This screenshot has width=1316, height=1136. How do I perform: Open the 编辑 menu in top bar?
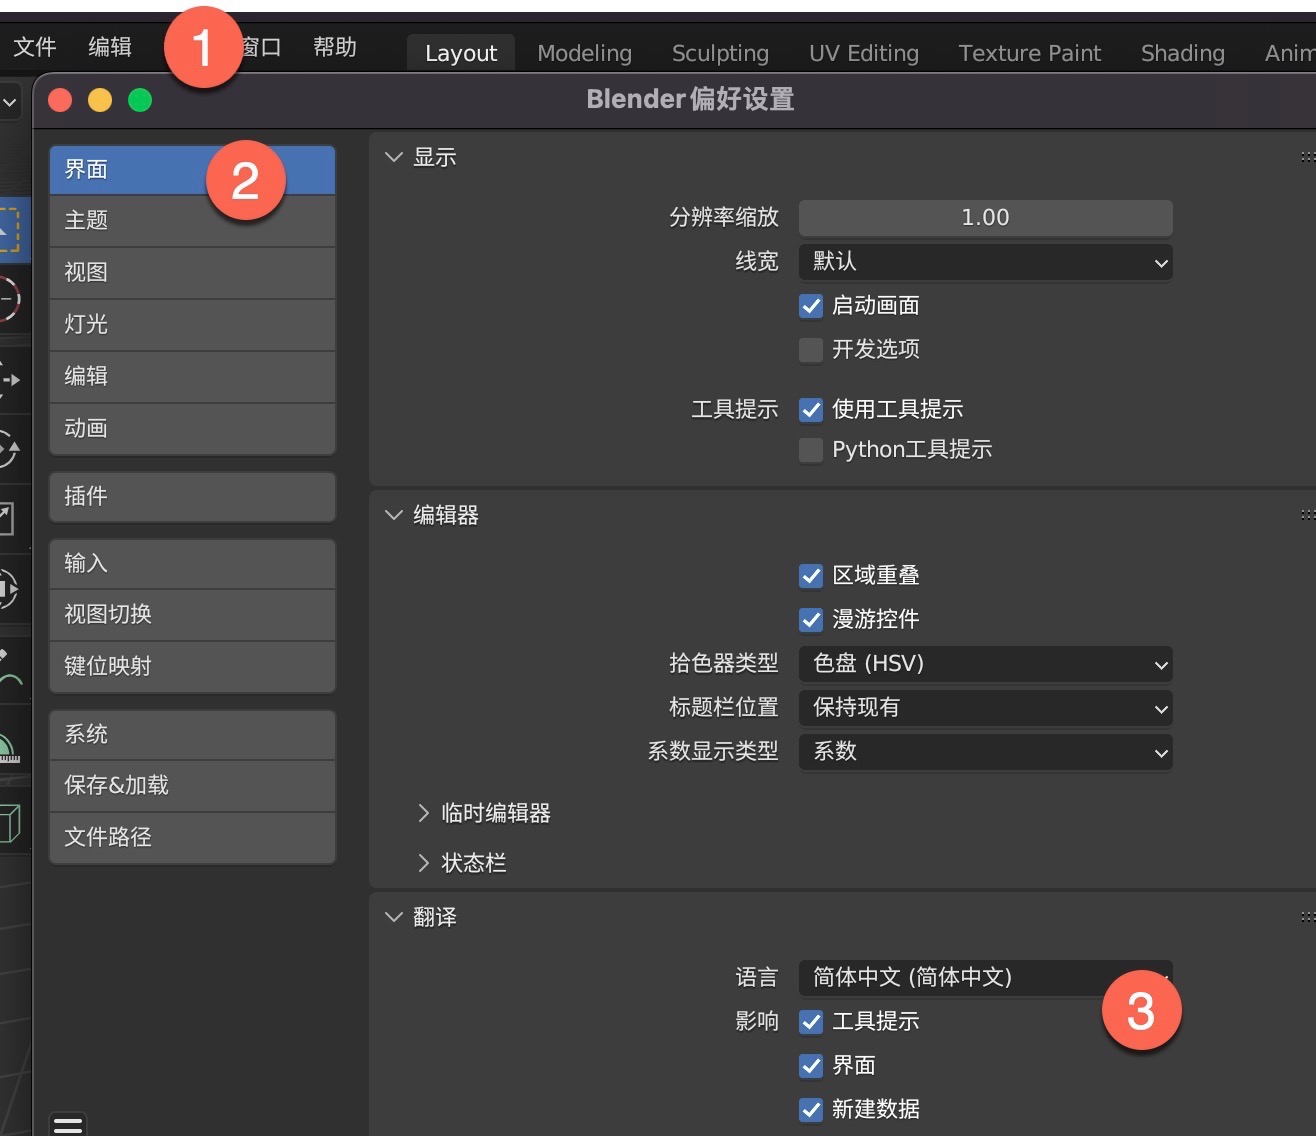coord(110,47)
